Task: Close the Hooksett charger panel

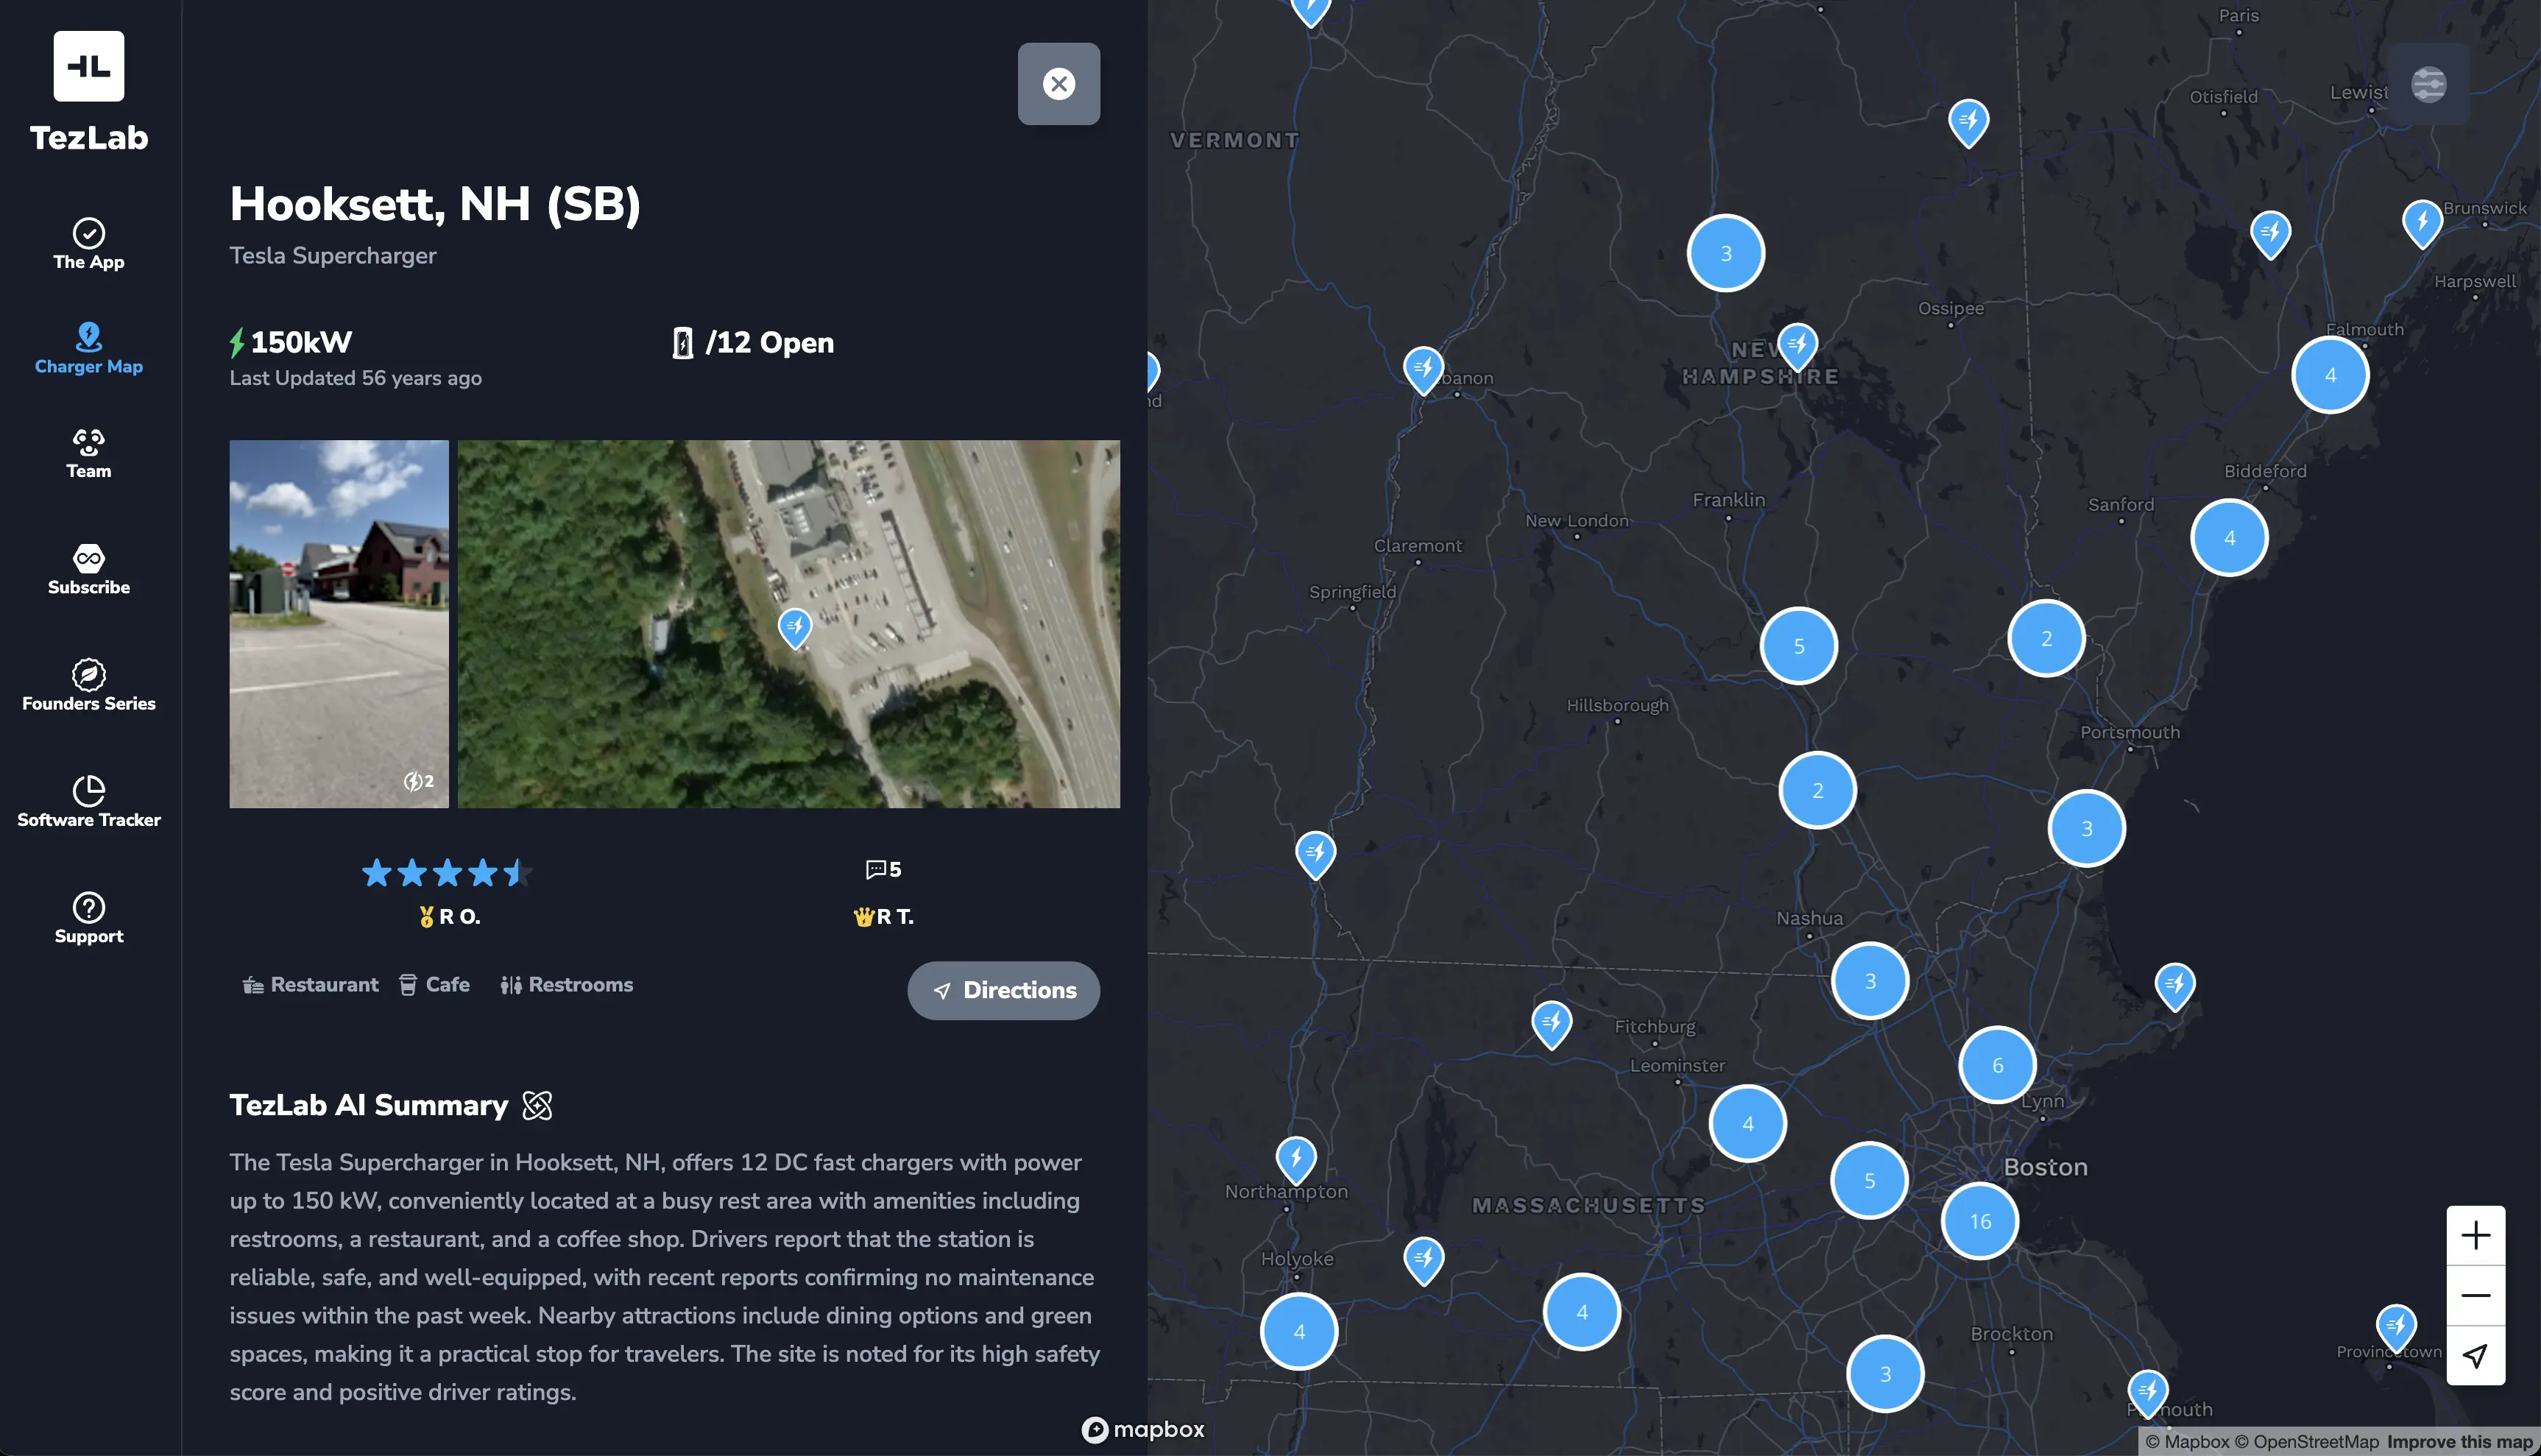Action: pos(1058,84)
